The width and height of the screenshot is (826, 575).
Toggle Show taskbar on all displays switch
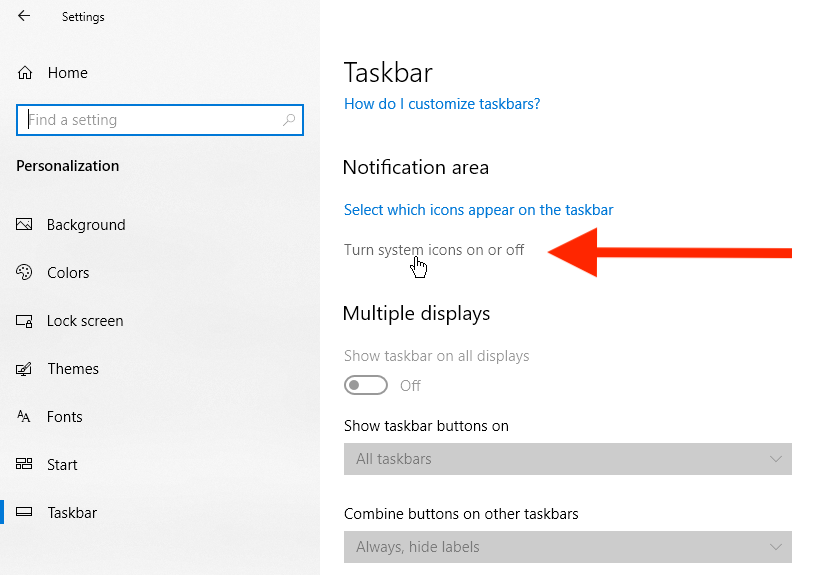366,385
